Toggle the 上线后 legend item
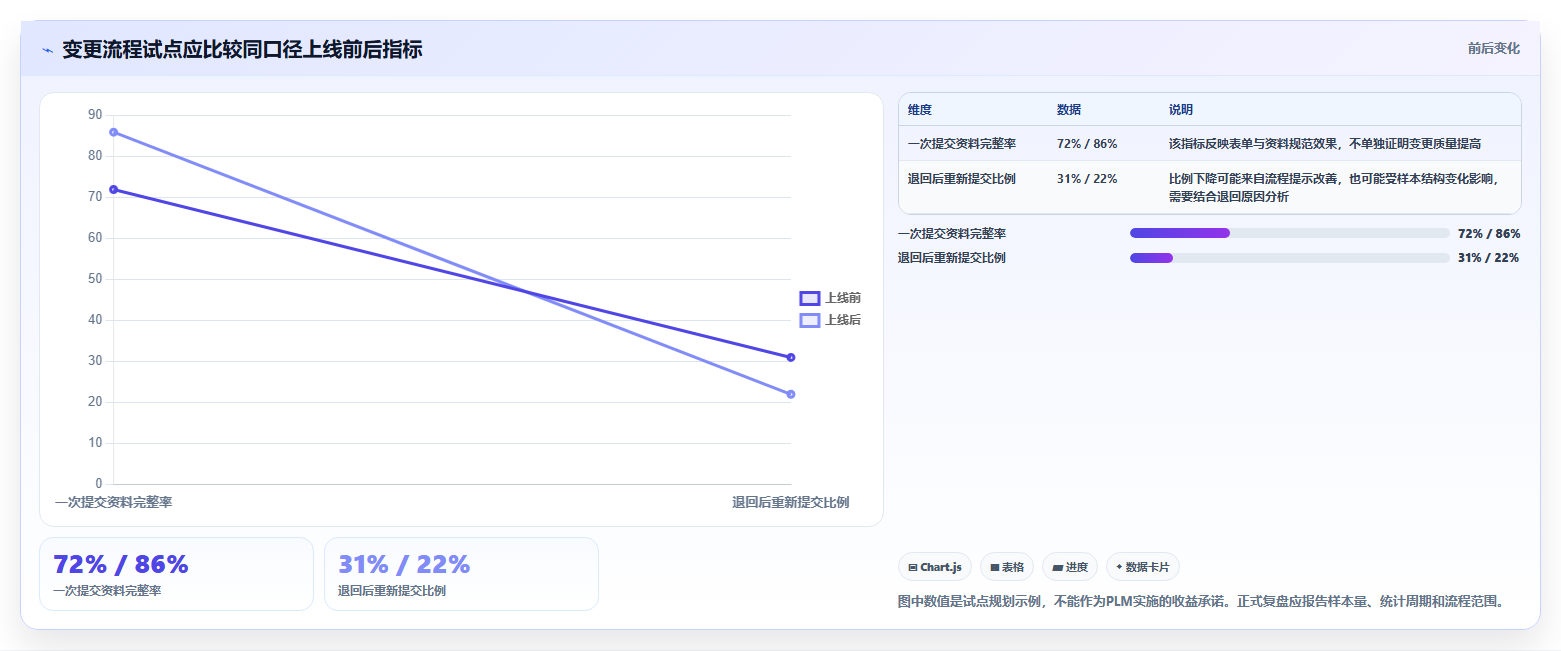1561x651 pixels. click(830, 320)
